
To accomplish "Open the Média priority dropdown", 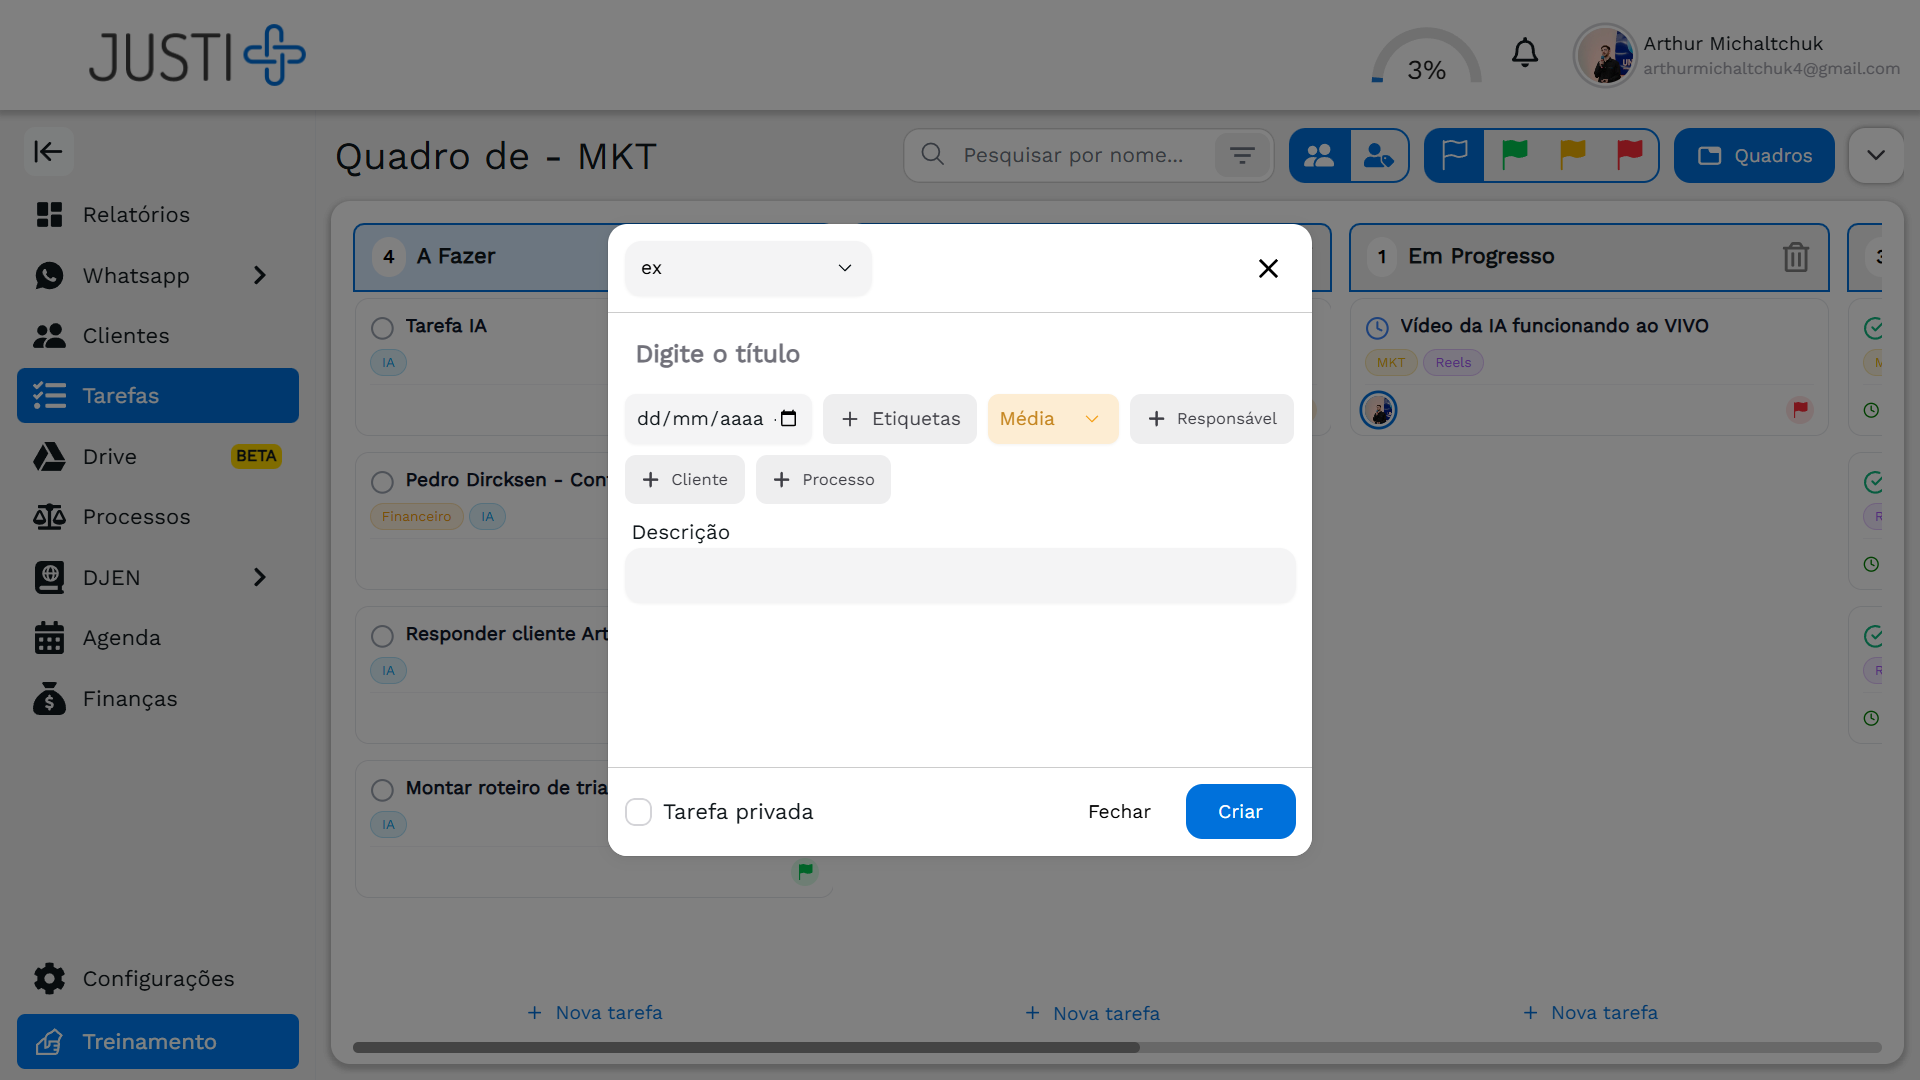I will coord(1052,419).
